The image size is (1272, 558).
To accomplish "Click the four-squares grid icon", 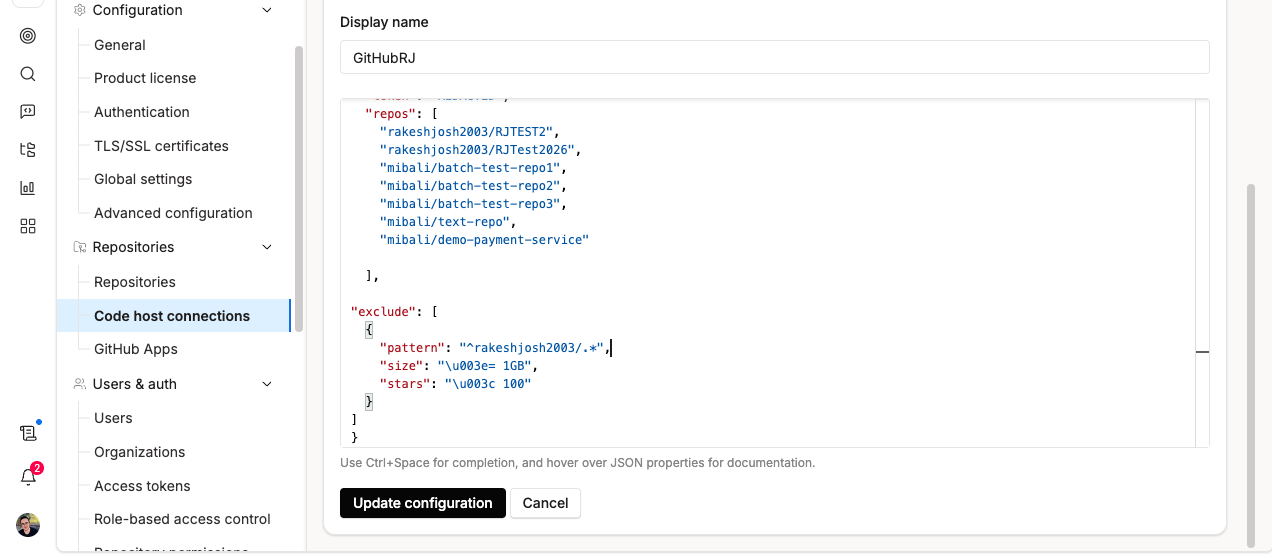I will (28, 226).
